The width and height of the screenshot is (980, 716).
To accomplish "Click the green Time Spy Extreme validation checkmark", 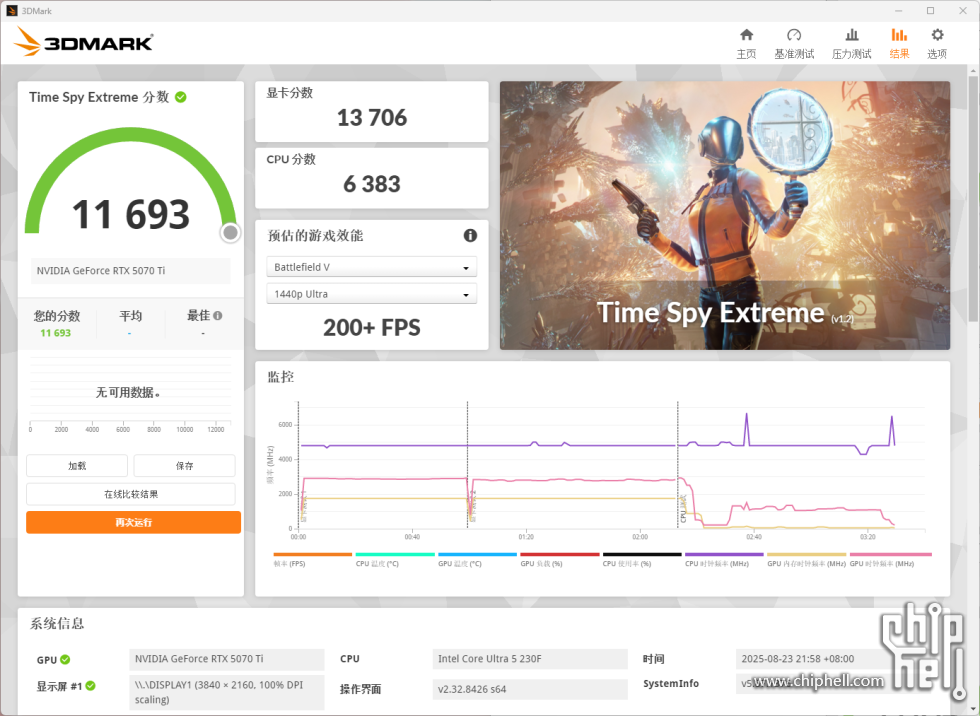I will pyautogui.click(x=181, y=97).
